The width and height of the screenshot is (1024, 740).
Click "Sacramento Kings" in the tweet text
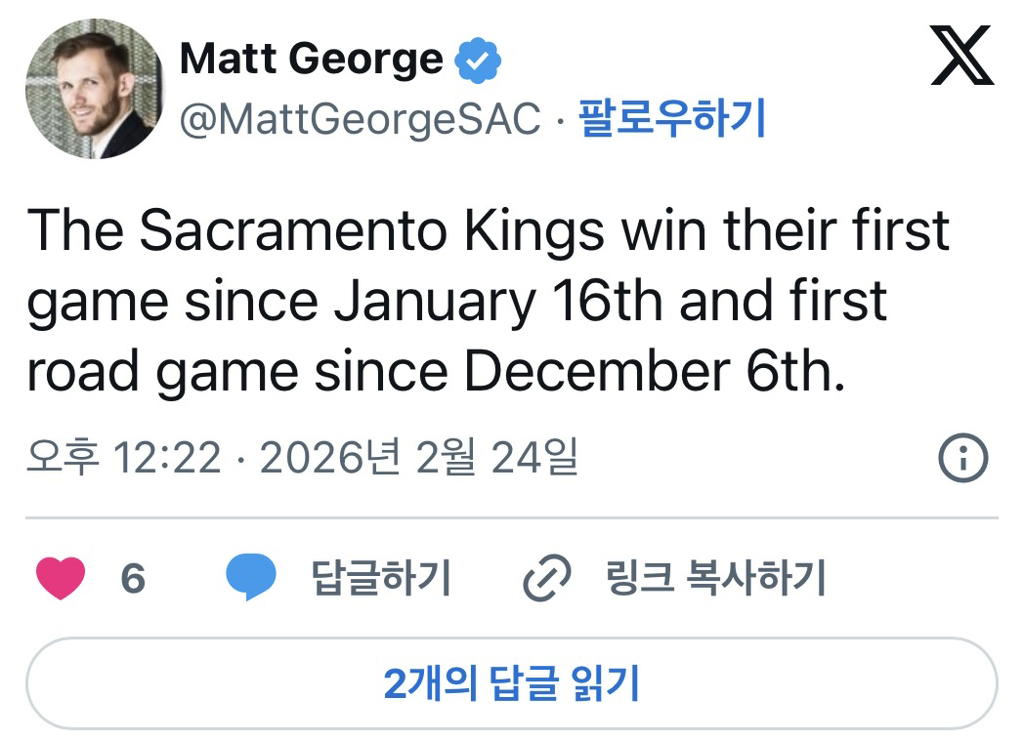tap(372, 231)
